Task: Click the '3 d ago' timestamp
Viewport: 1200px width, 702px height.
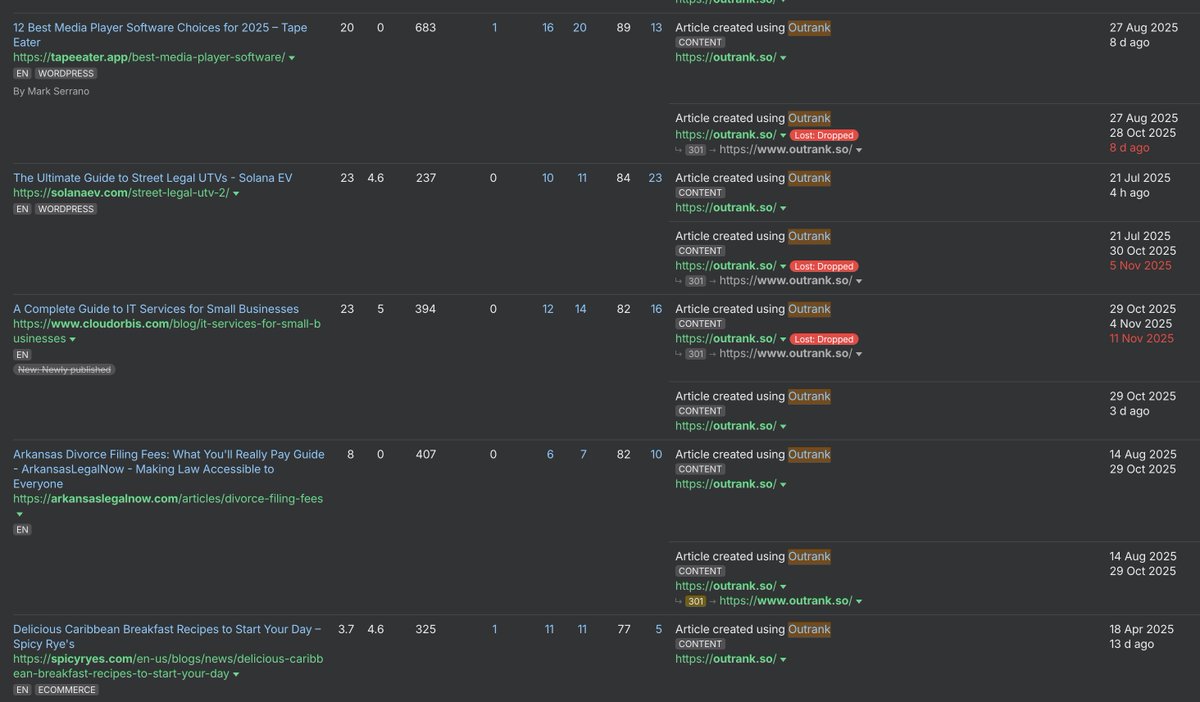Action: 1129,411
